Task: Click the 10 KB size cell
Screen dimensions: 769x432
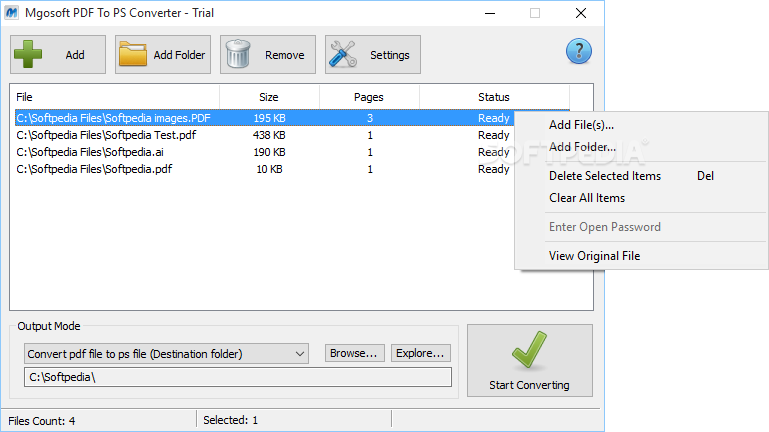Action: [x=269, y=169]
